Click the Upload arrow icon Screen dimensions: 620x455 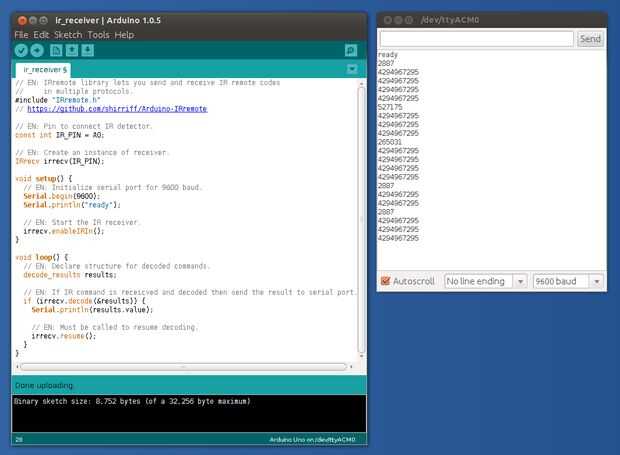point(37,50)
